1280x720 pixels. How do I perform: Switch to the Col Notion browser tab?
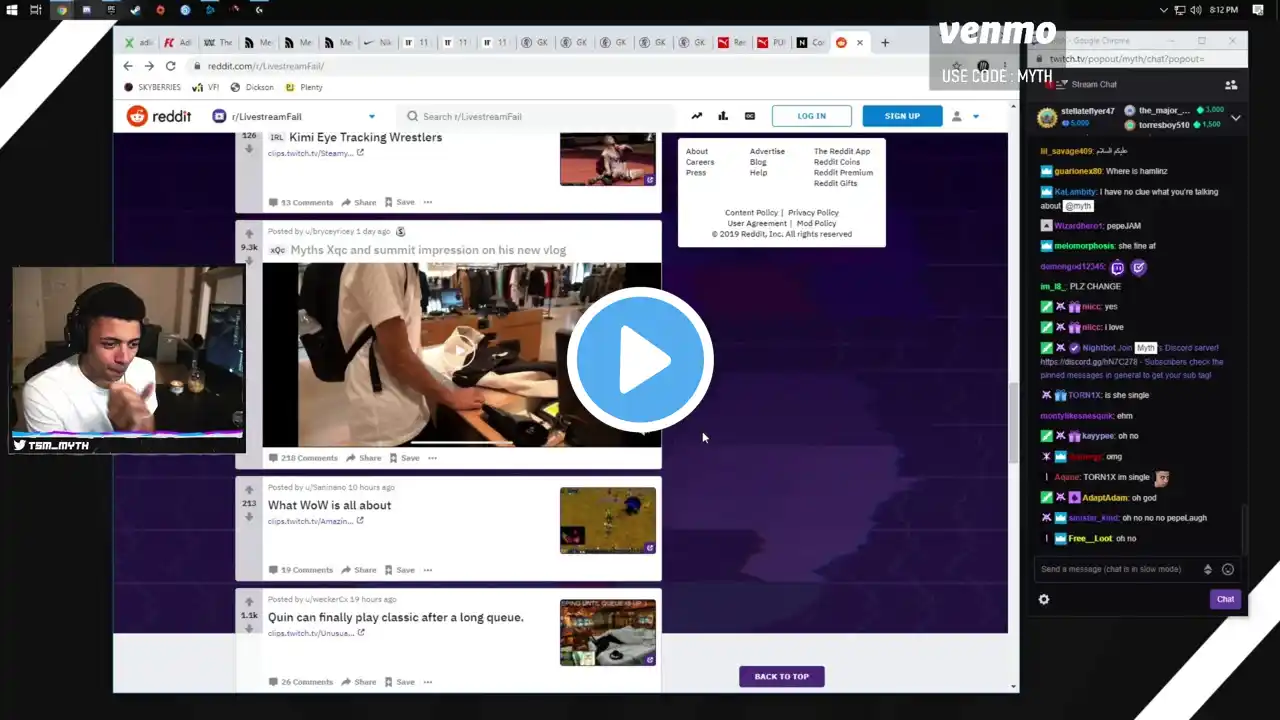coord(811,43)
